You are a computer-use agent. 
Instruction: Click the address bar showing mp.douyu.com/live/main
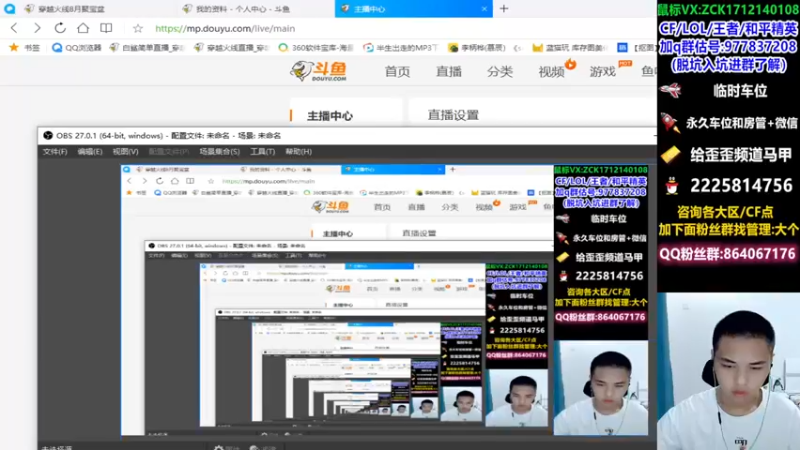pos(225,29)
